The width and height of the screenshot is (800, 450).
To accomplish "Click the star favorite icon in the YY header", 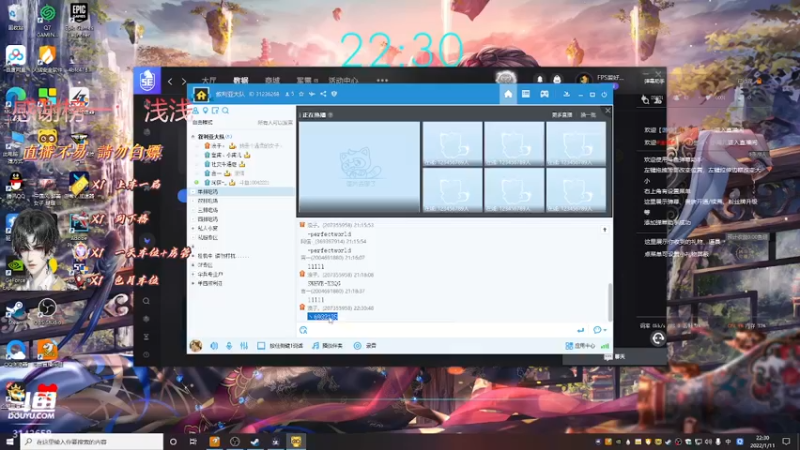I will coord(301,94).
